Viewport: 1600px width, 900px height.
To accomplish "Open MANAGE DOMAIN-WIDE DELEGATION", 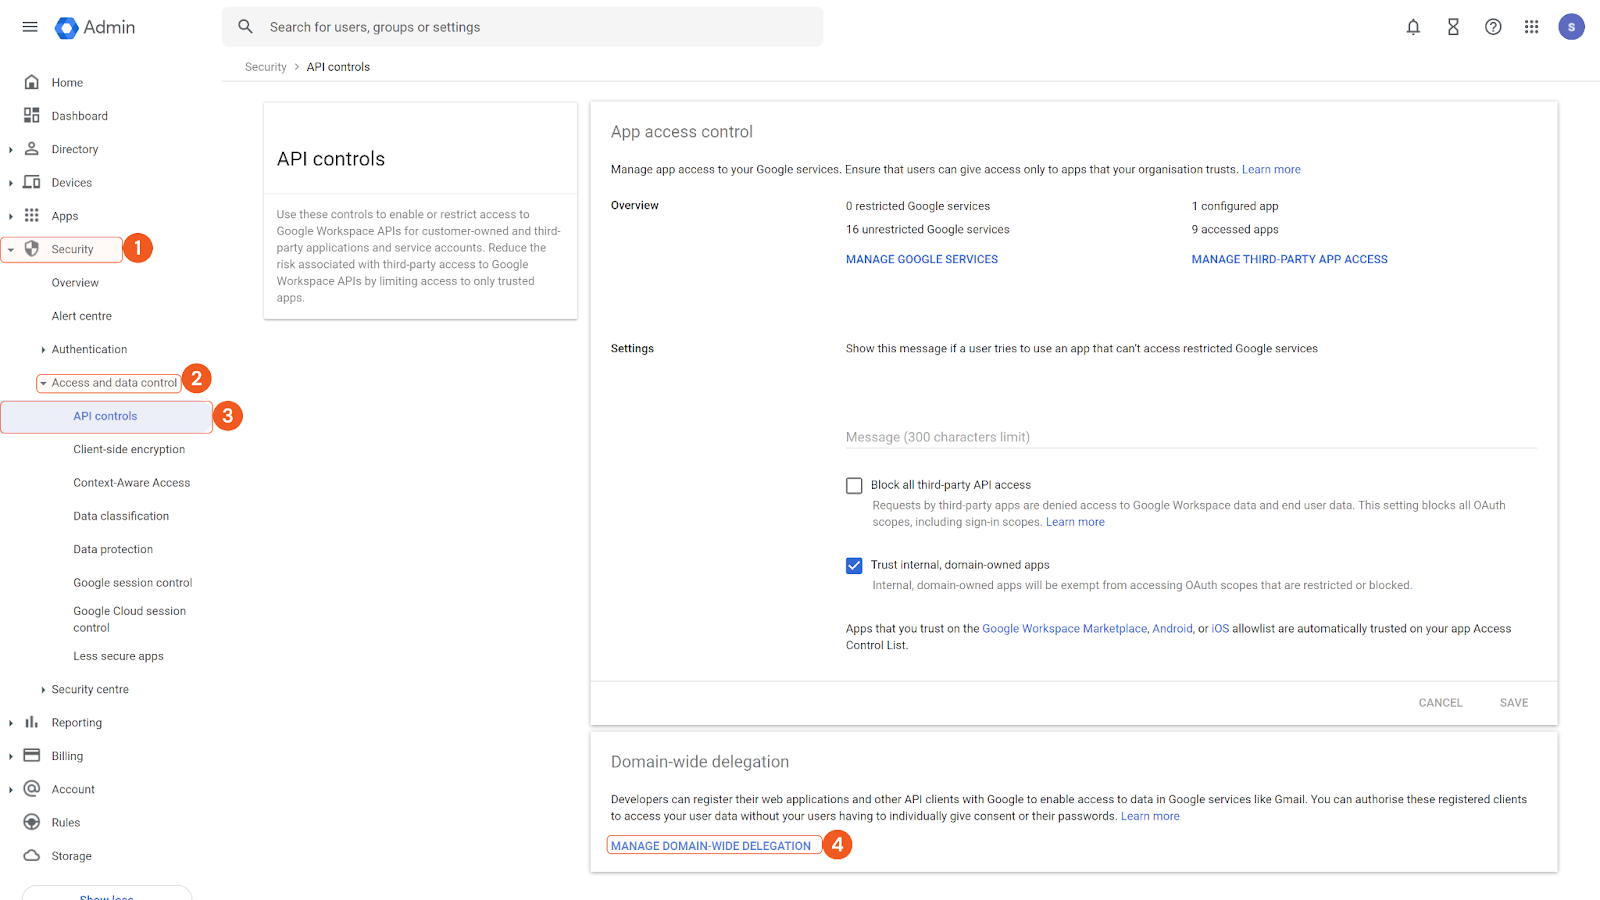I will (712, 845).
